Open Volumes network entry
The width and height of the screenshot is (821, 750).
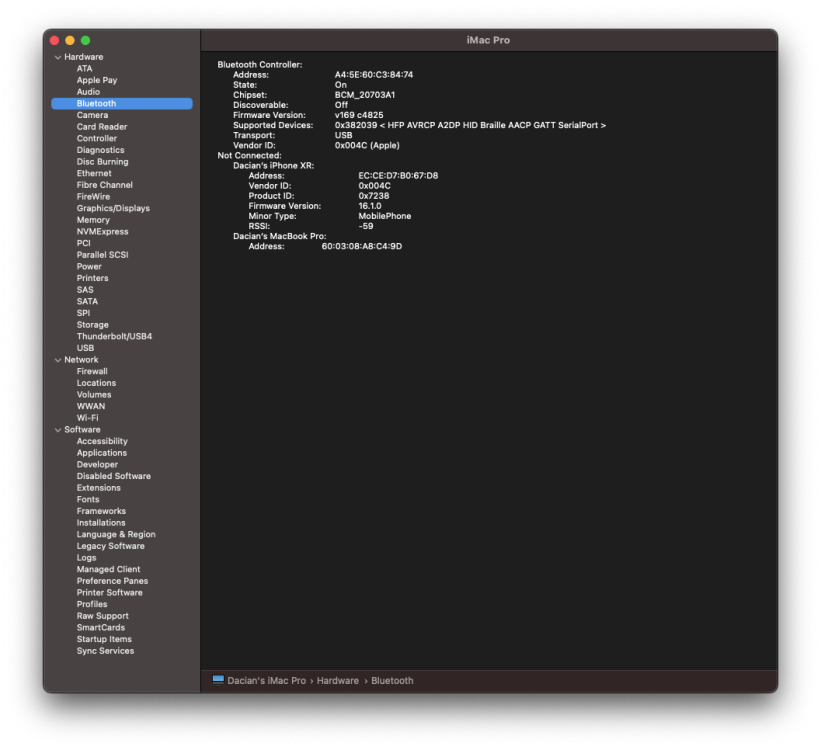pos(94,394)
